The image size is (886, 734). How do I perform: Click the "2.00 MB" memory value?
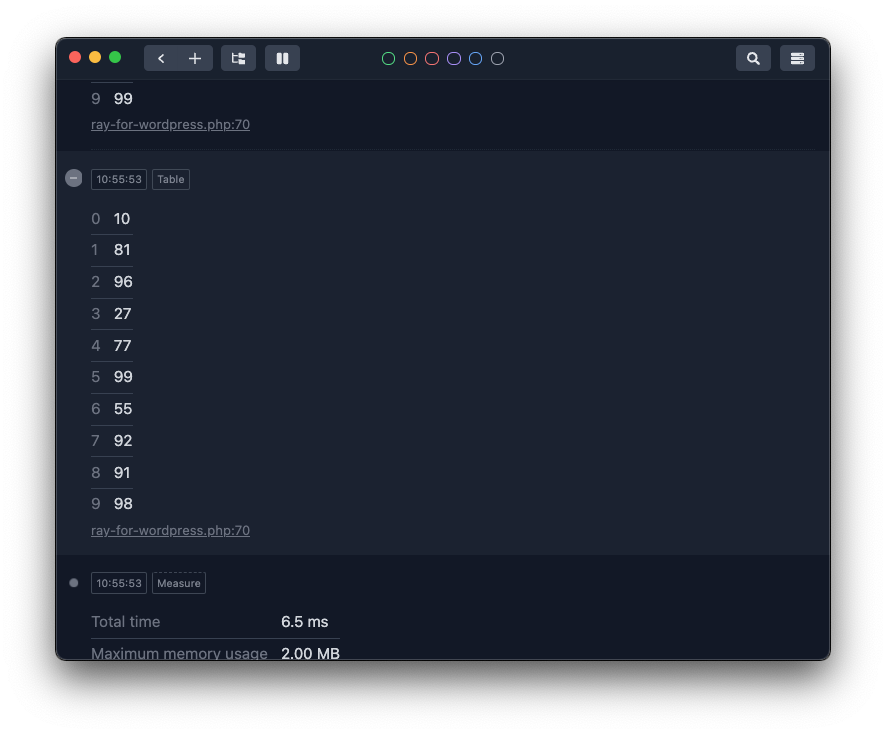pos(310,653)
